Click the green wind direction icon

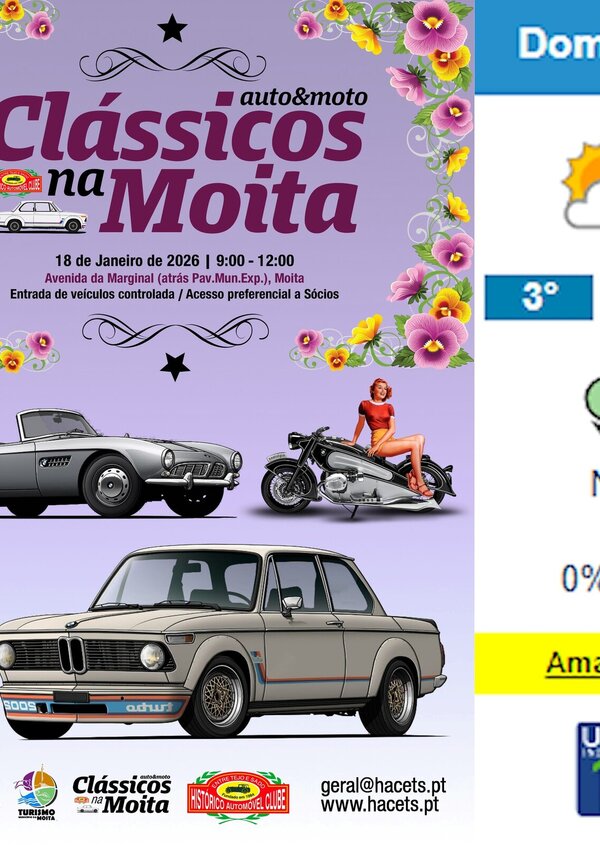coord(592,405)
